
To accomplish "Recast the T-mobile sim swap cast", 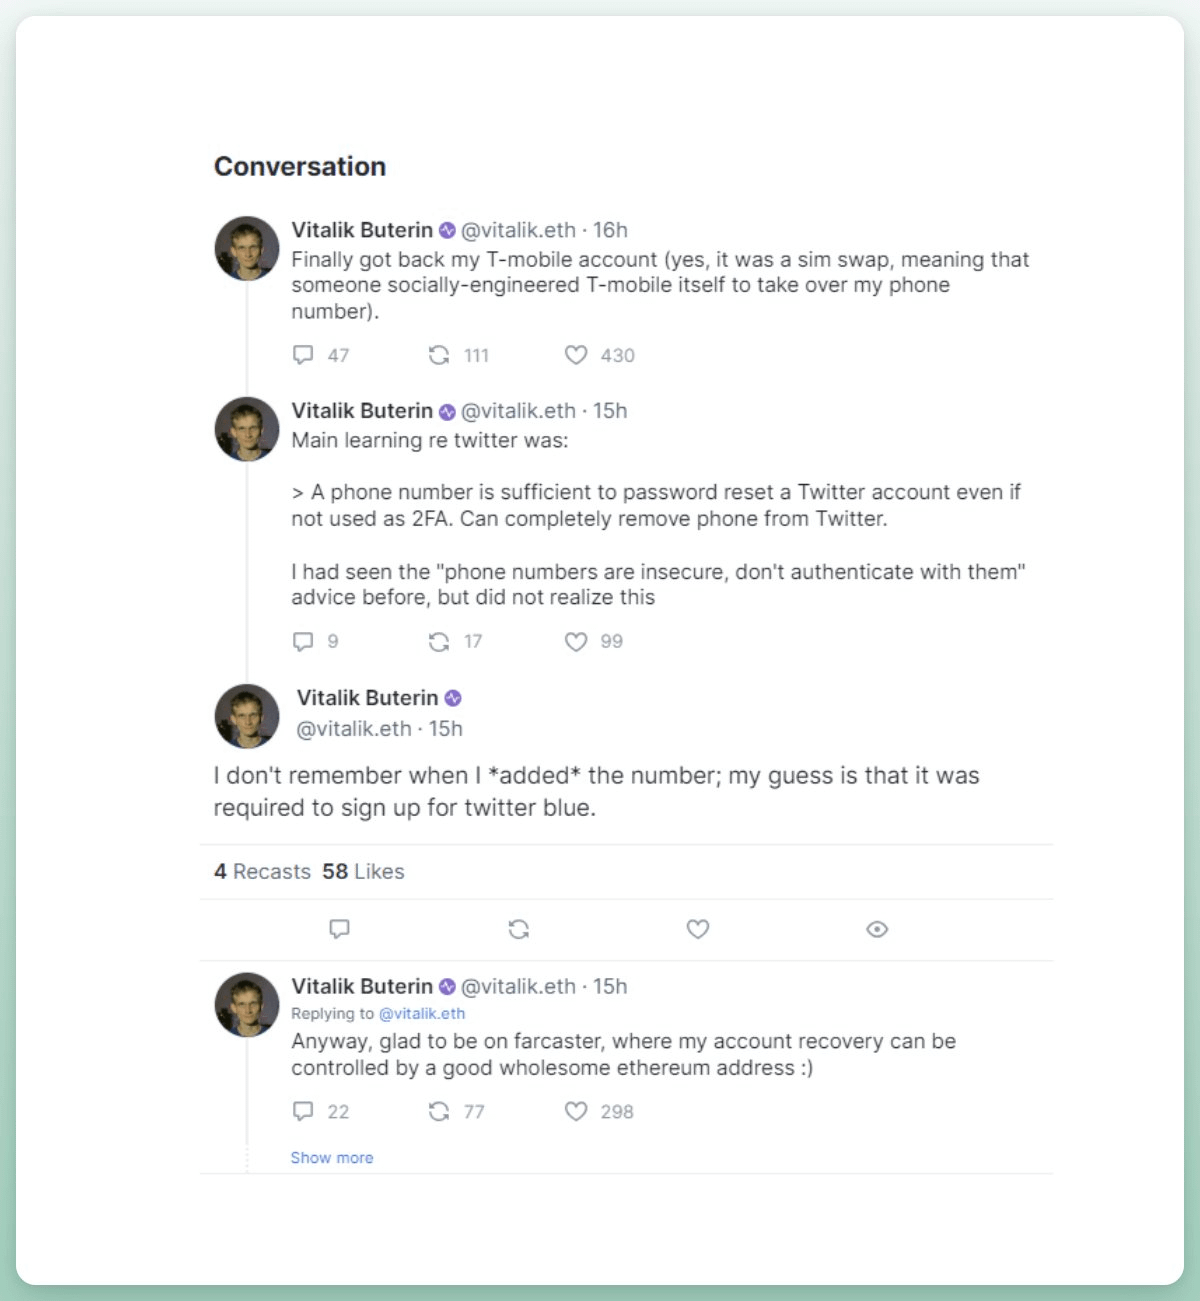I will tap(439, 355).
